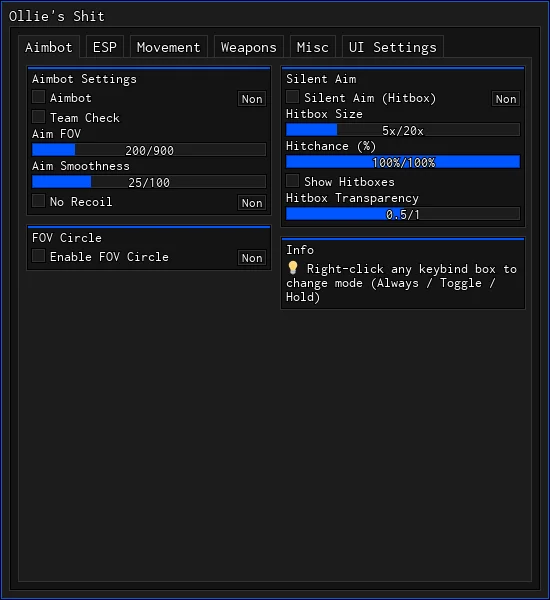Toggle the Show Hitboxes checkbox
The height and width of the screenshot is (600, 550).
pyautogui.click(x=292, y=181)
